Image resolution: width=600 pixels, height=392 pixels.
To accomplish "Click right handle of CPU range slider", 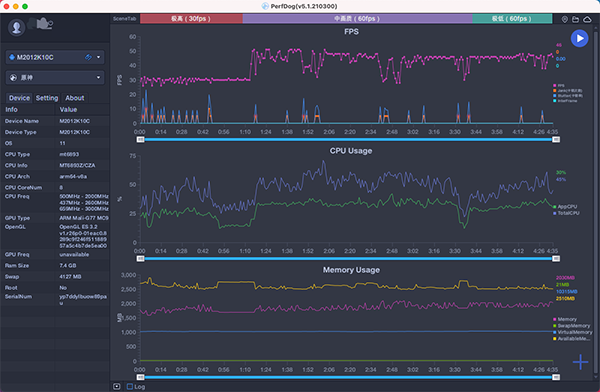I will point(556,259).
